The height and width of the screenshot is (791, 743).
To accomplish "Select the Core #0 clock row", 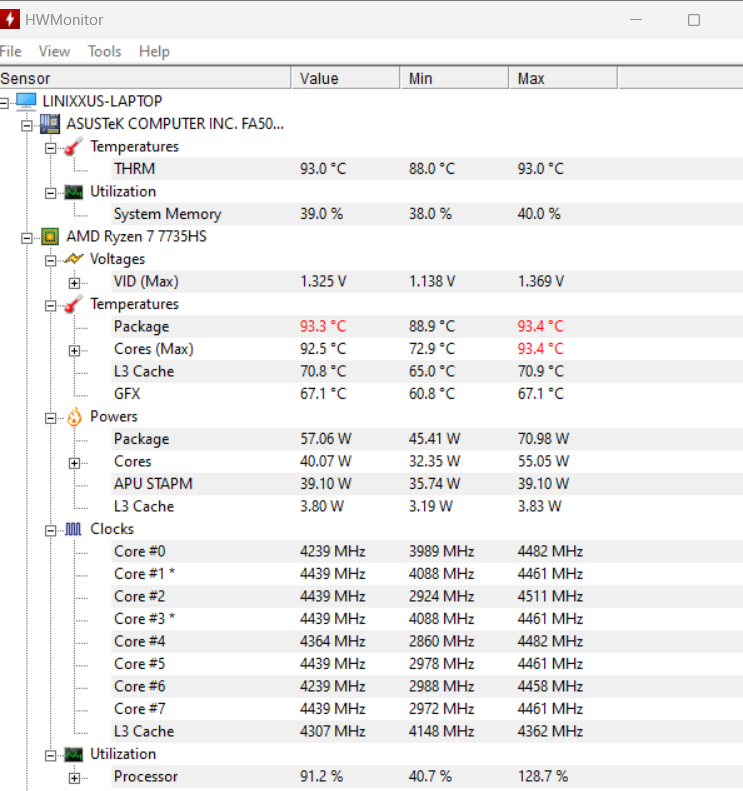I will [x=427, y=551].
